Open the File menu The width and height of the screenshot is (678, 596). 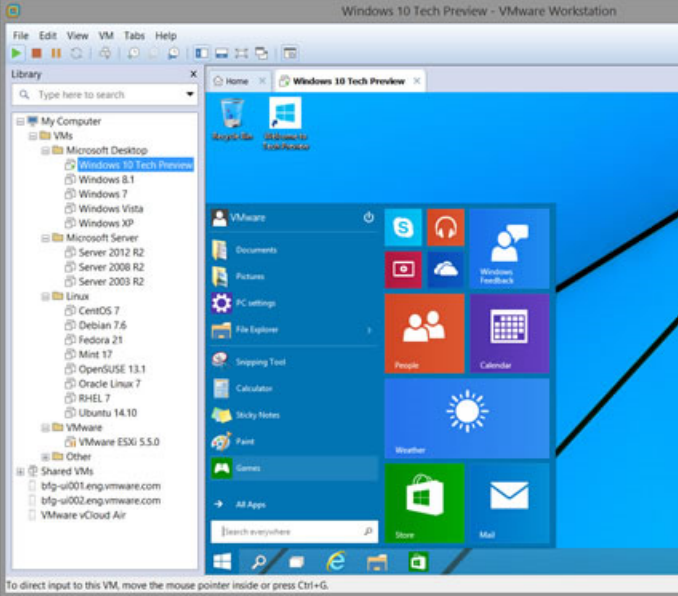click(20, 35)
